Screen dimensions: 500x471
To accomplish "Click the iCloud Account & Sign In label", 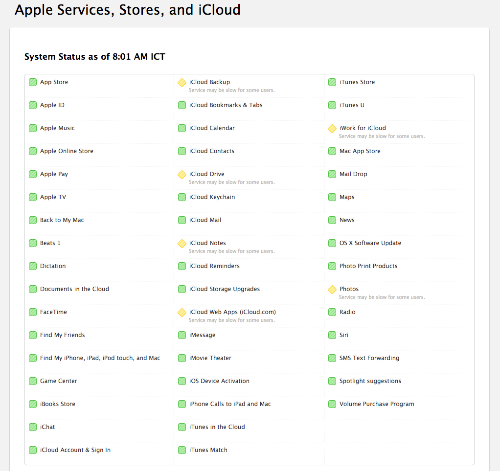I will pos(75,450).
